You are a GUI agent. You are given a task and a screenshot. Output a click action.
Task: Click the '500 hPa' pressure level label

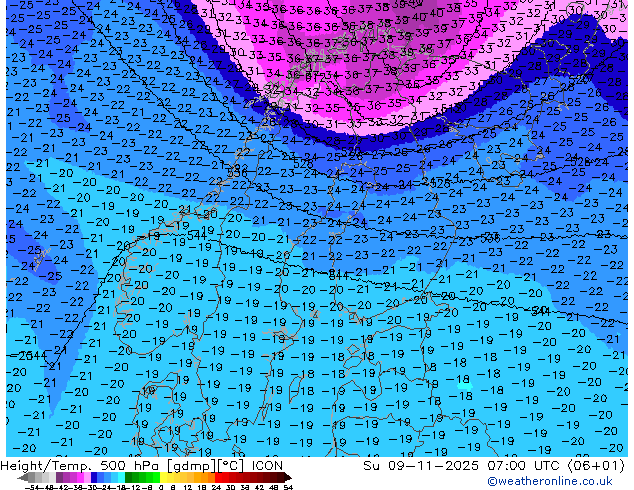pos(129,466)
